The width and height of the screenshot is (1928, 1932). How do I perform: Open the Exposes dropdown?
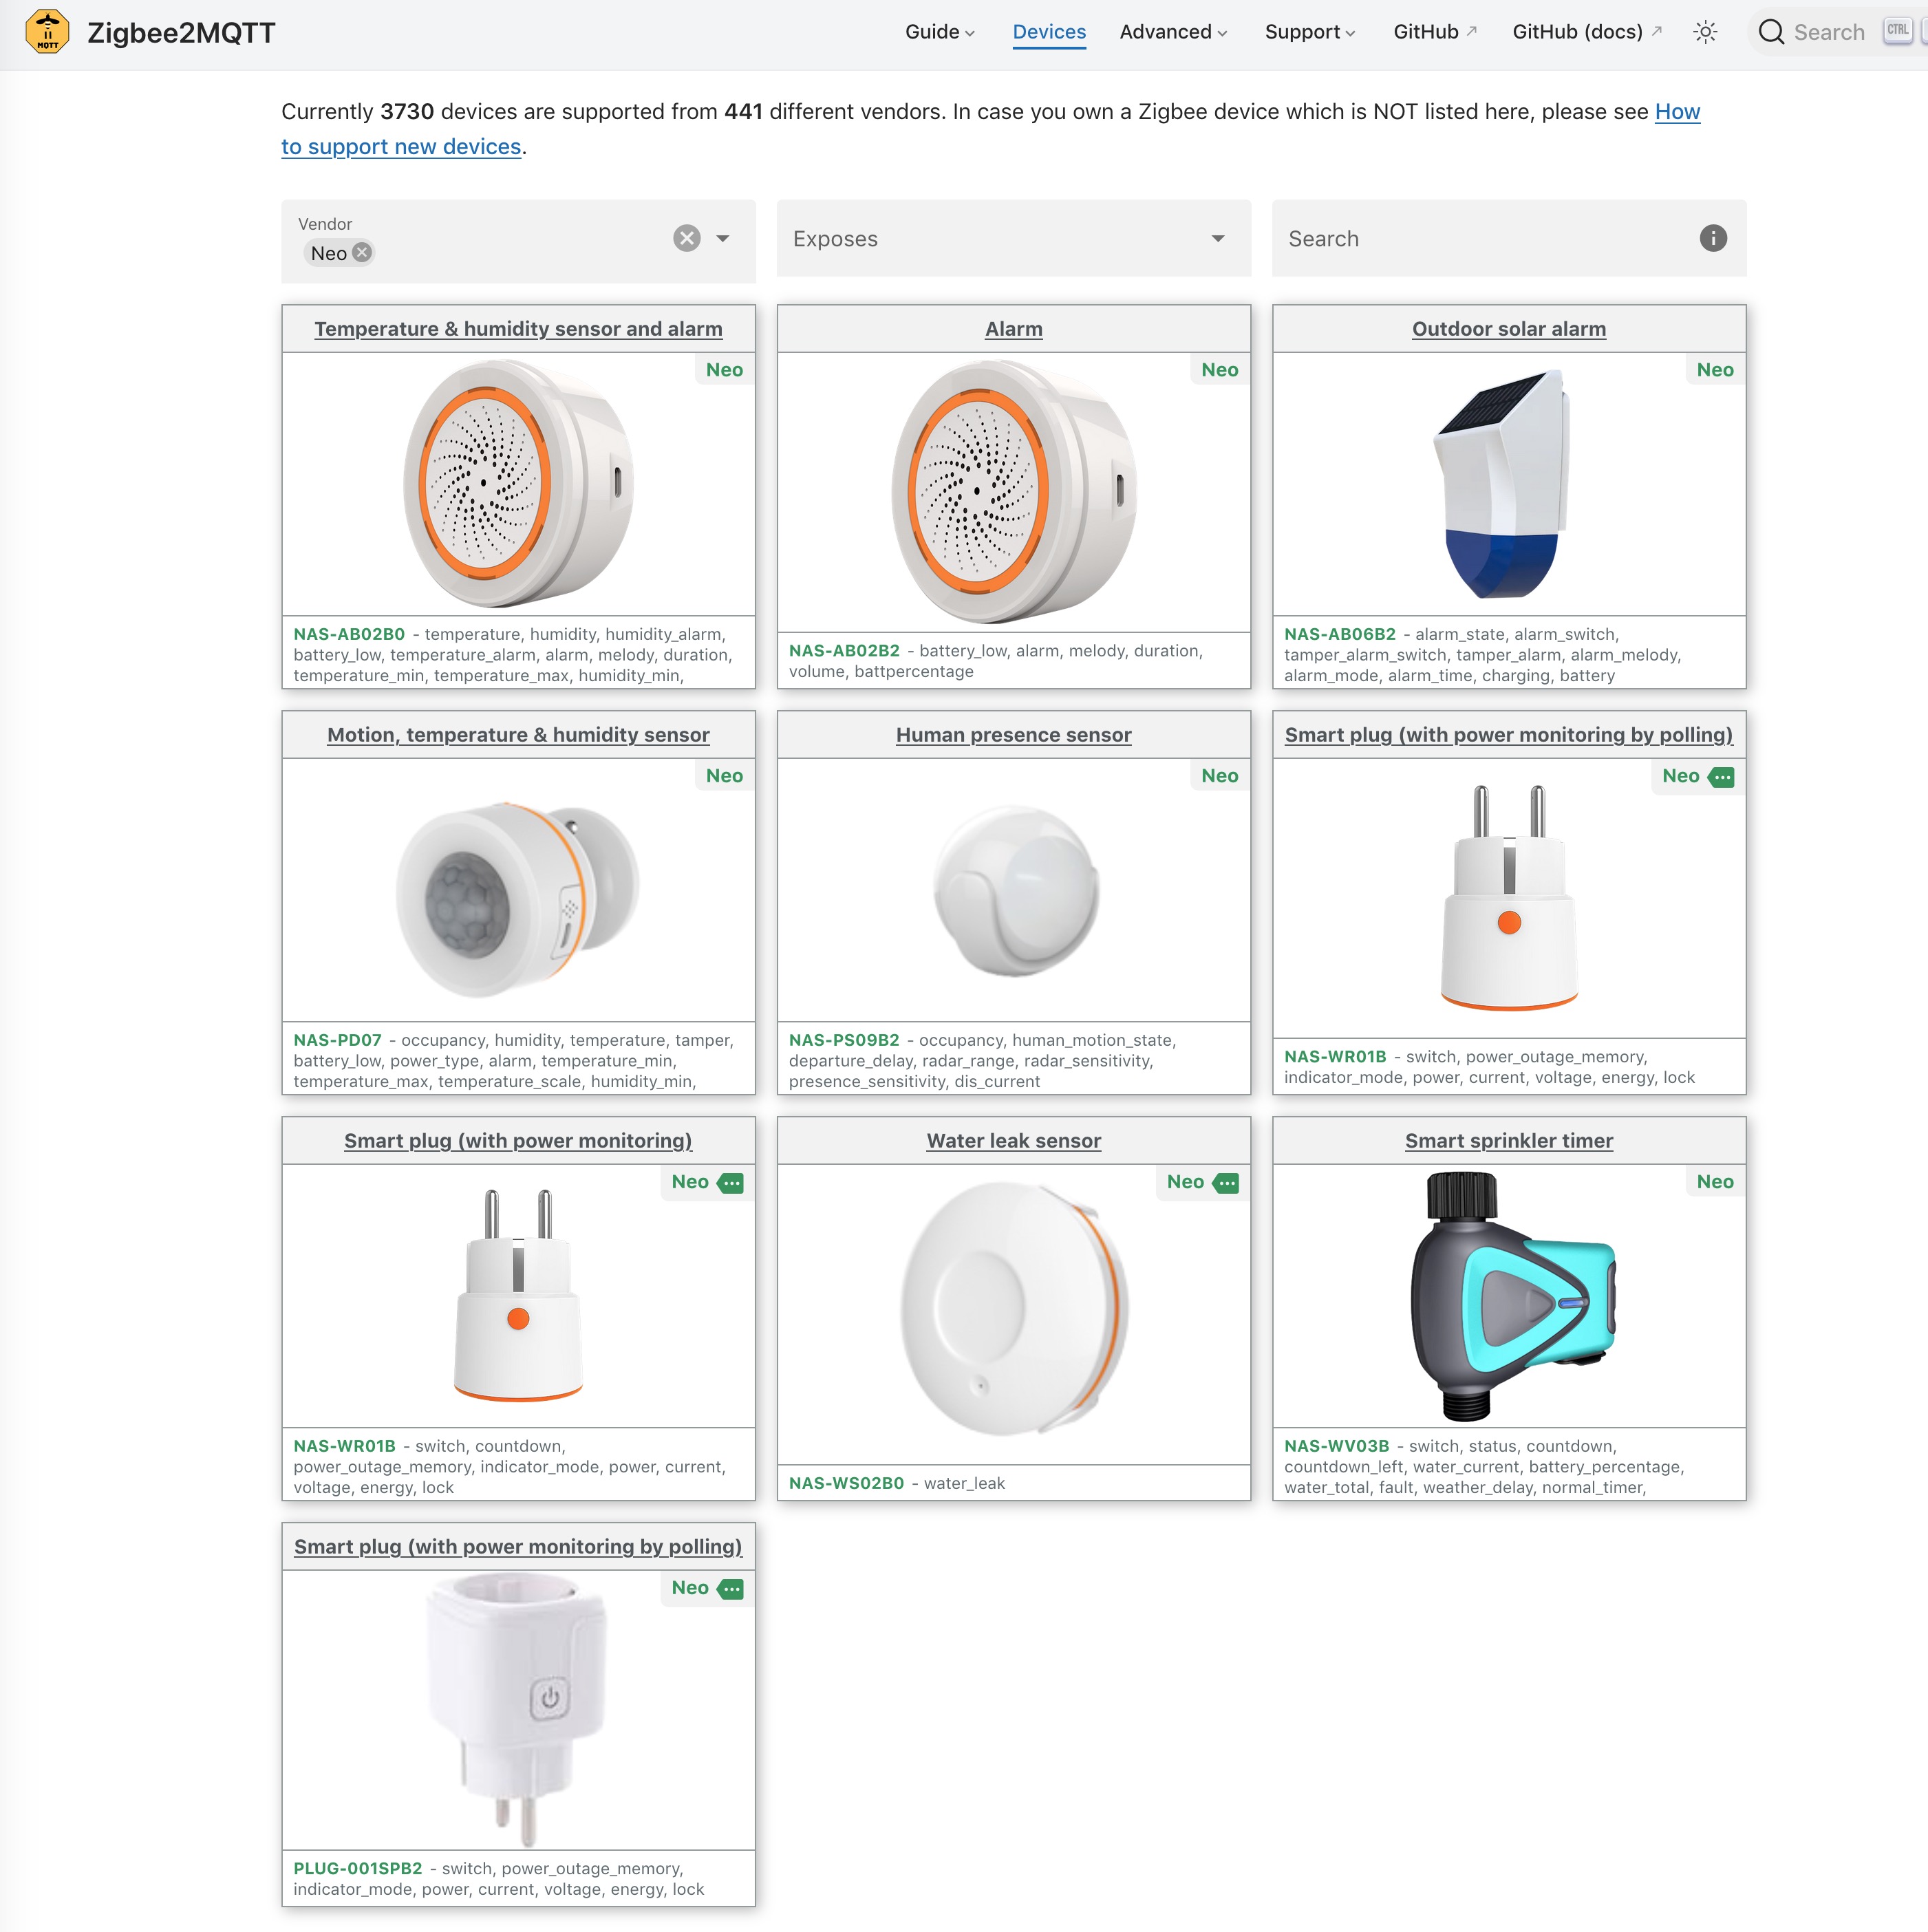tap(1217, 238)
